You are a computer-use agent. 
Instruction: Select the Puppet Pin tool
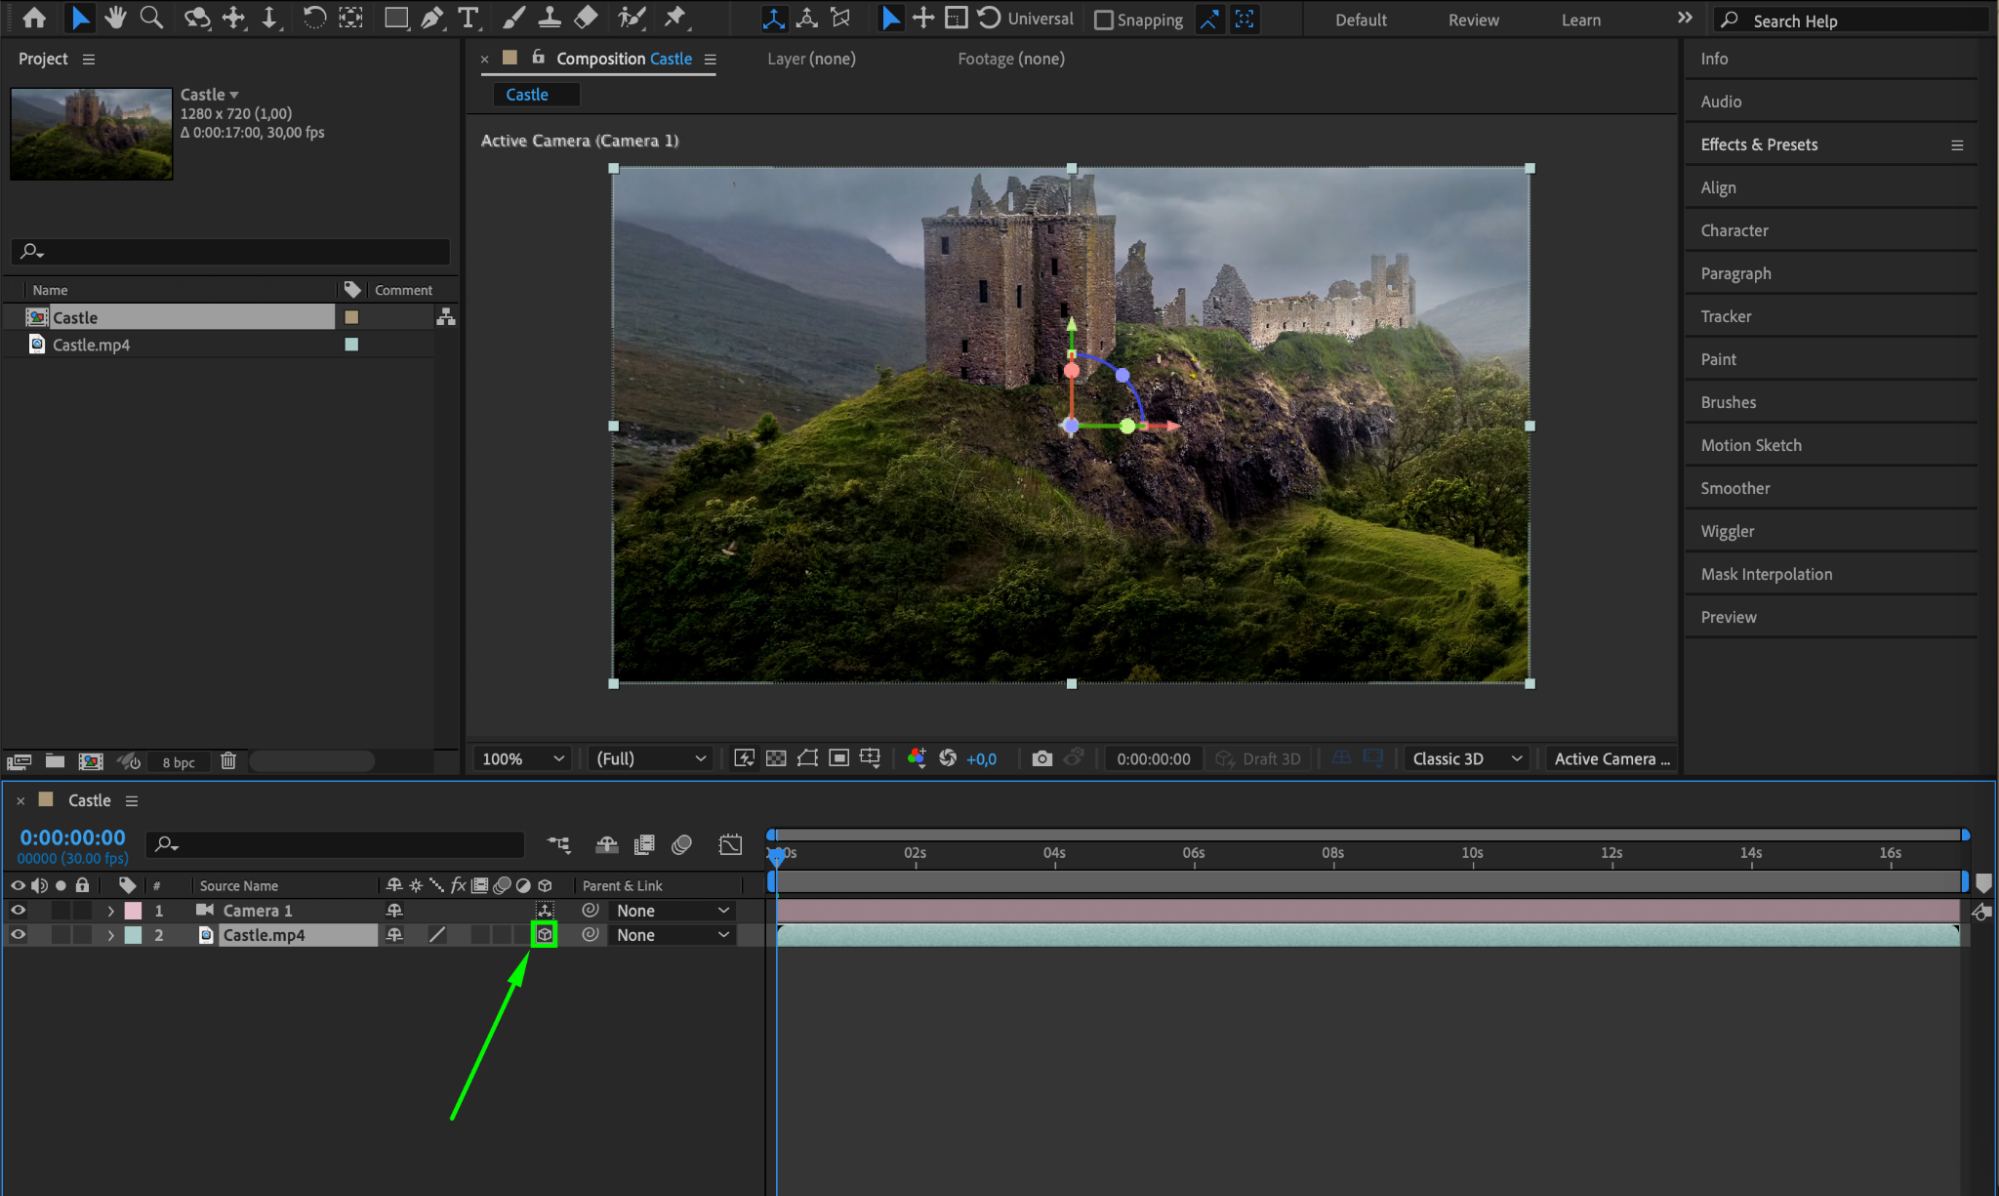coord(676,18)
